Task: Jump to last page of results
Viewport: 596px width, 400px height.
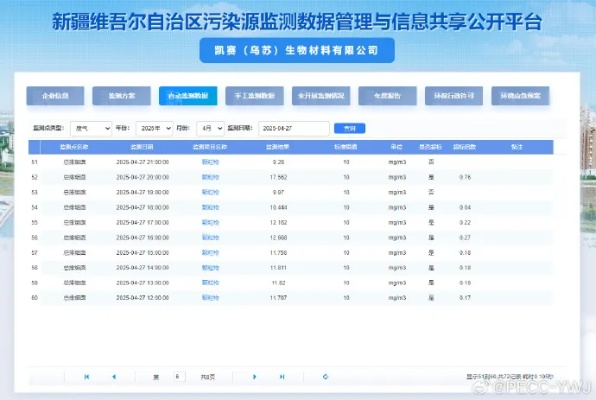Action: tap(282, 377)
